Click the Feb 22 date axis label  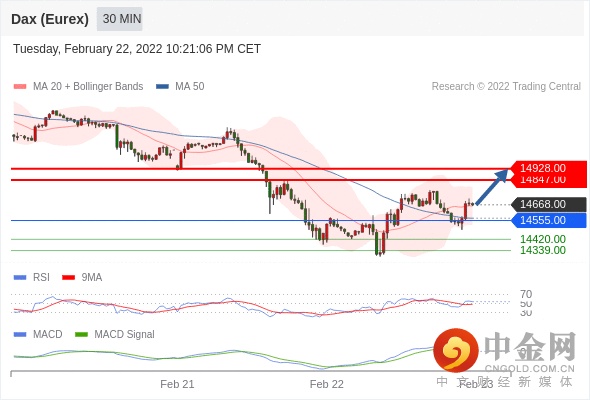327,384
